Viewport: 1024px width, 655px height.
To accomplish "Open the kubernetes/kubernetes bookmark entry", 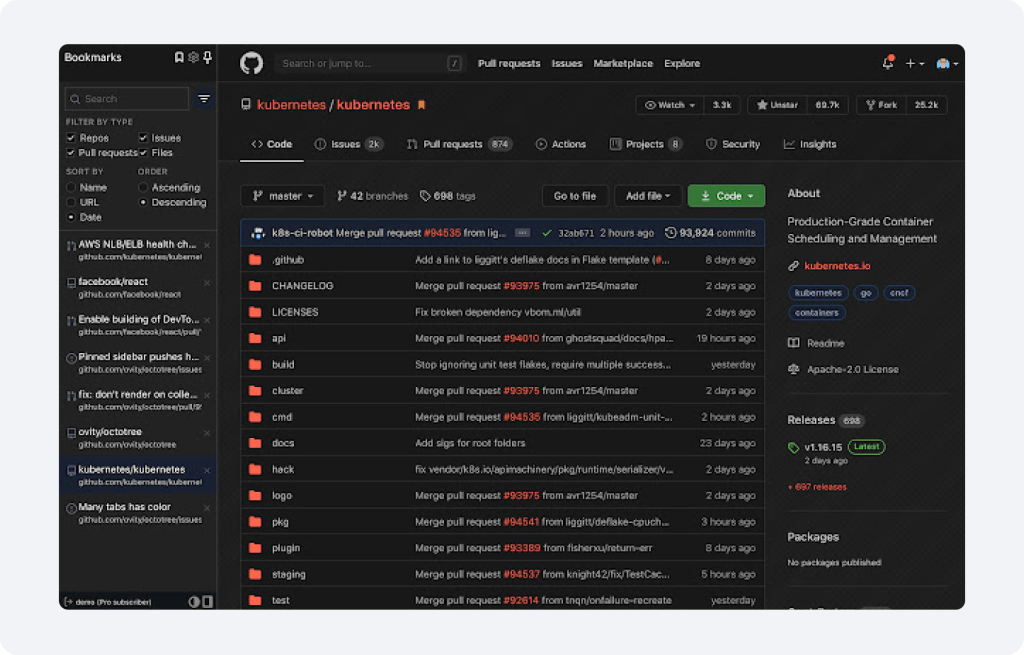I will pyautogui.click(x=138, y=475).
